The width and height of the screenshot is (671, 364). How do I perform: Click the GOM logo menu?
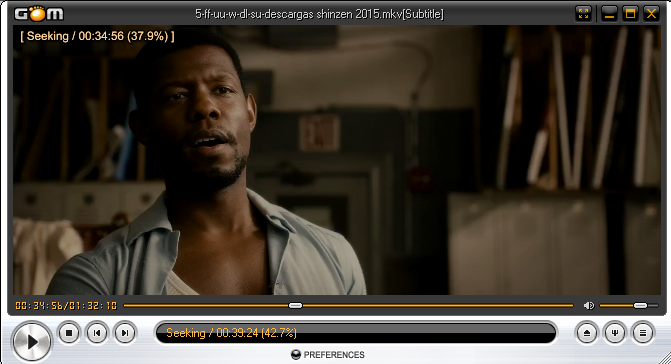(x=39, y=13)
